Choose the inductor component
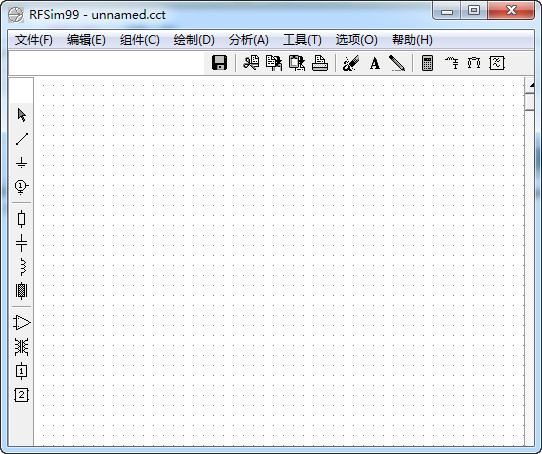 click(22, 267)
